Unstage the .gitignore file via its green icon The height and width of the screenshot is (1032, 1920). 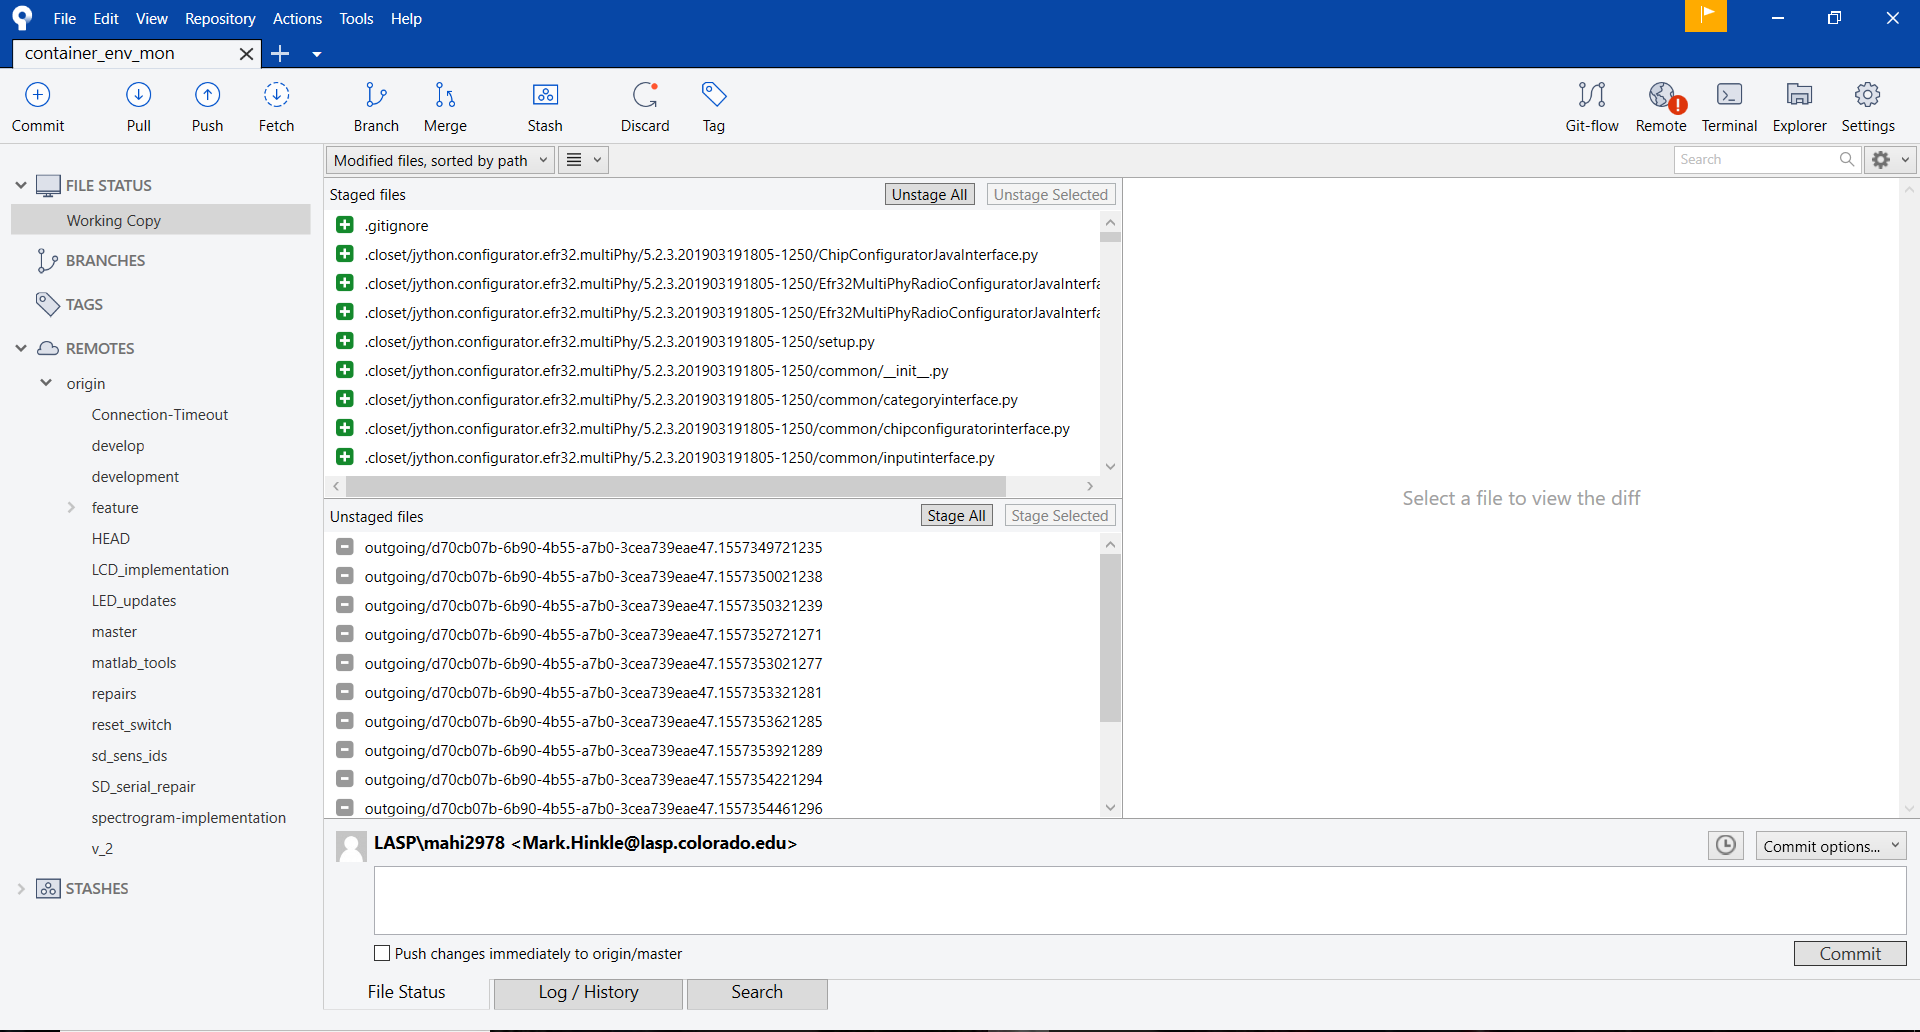pyautogui.click(x=345, y=225)
